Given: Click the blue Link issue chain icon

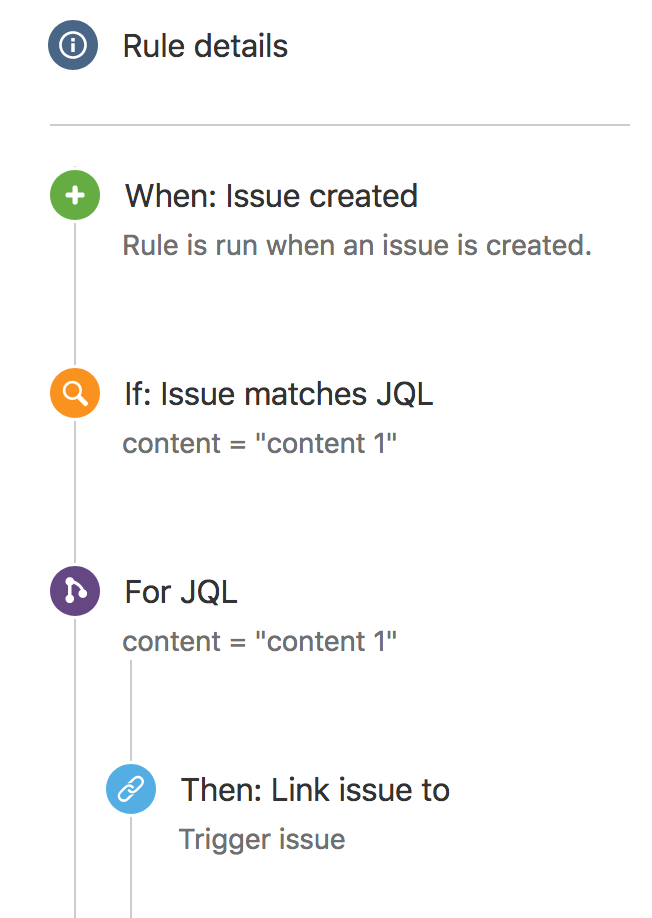Looking at the screenshot, I should click(x=131, y=789).
